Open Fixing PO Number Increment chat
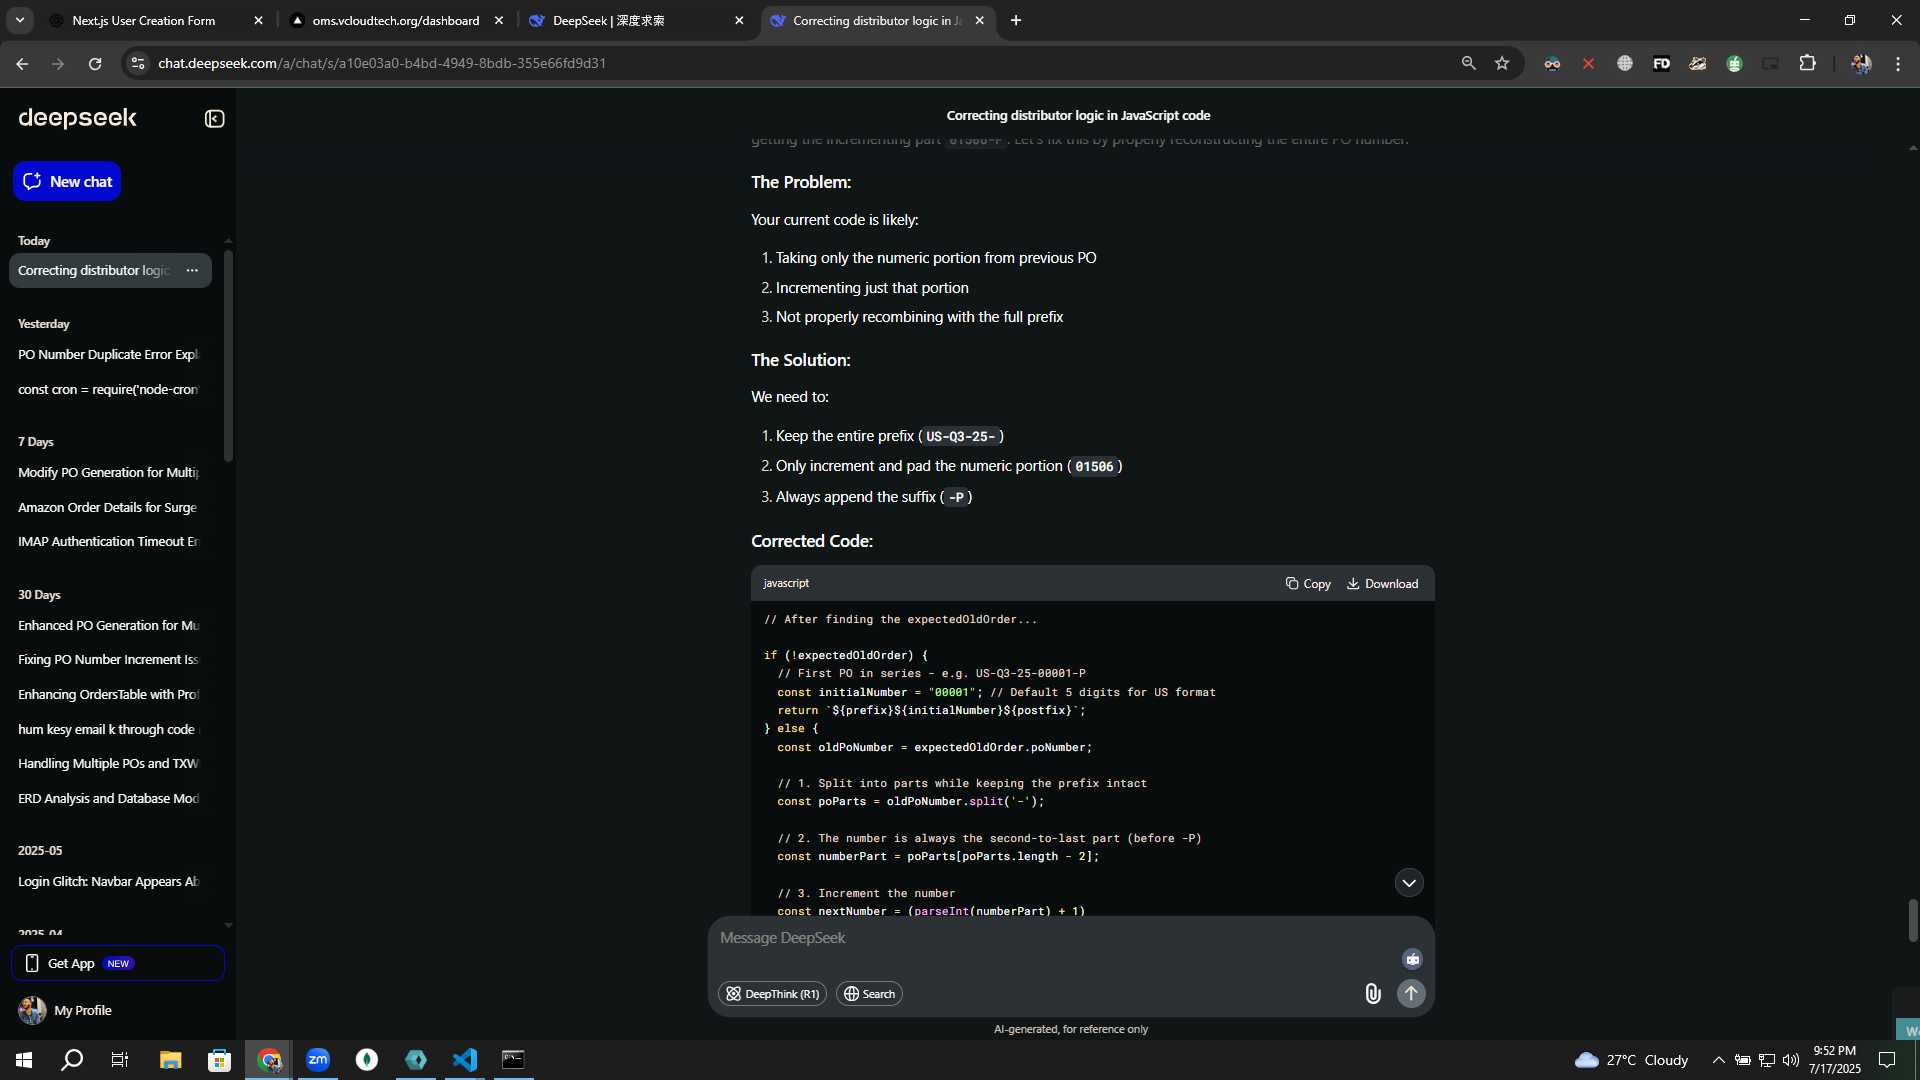The image size is (1920, 1080). [108, 659]
